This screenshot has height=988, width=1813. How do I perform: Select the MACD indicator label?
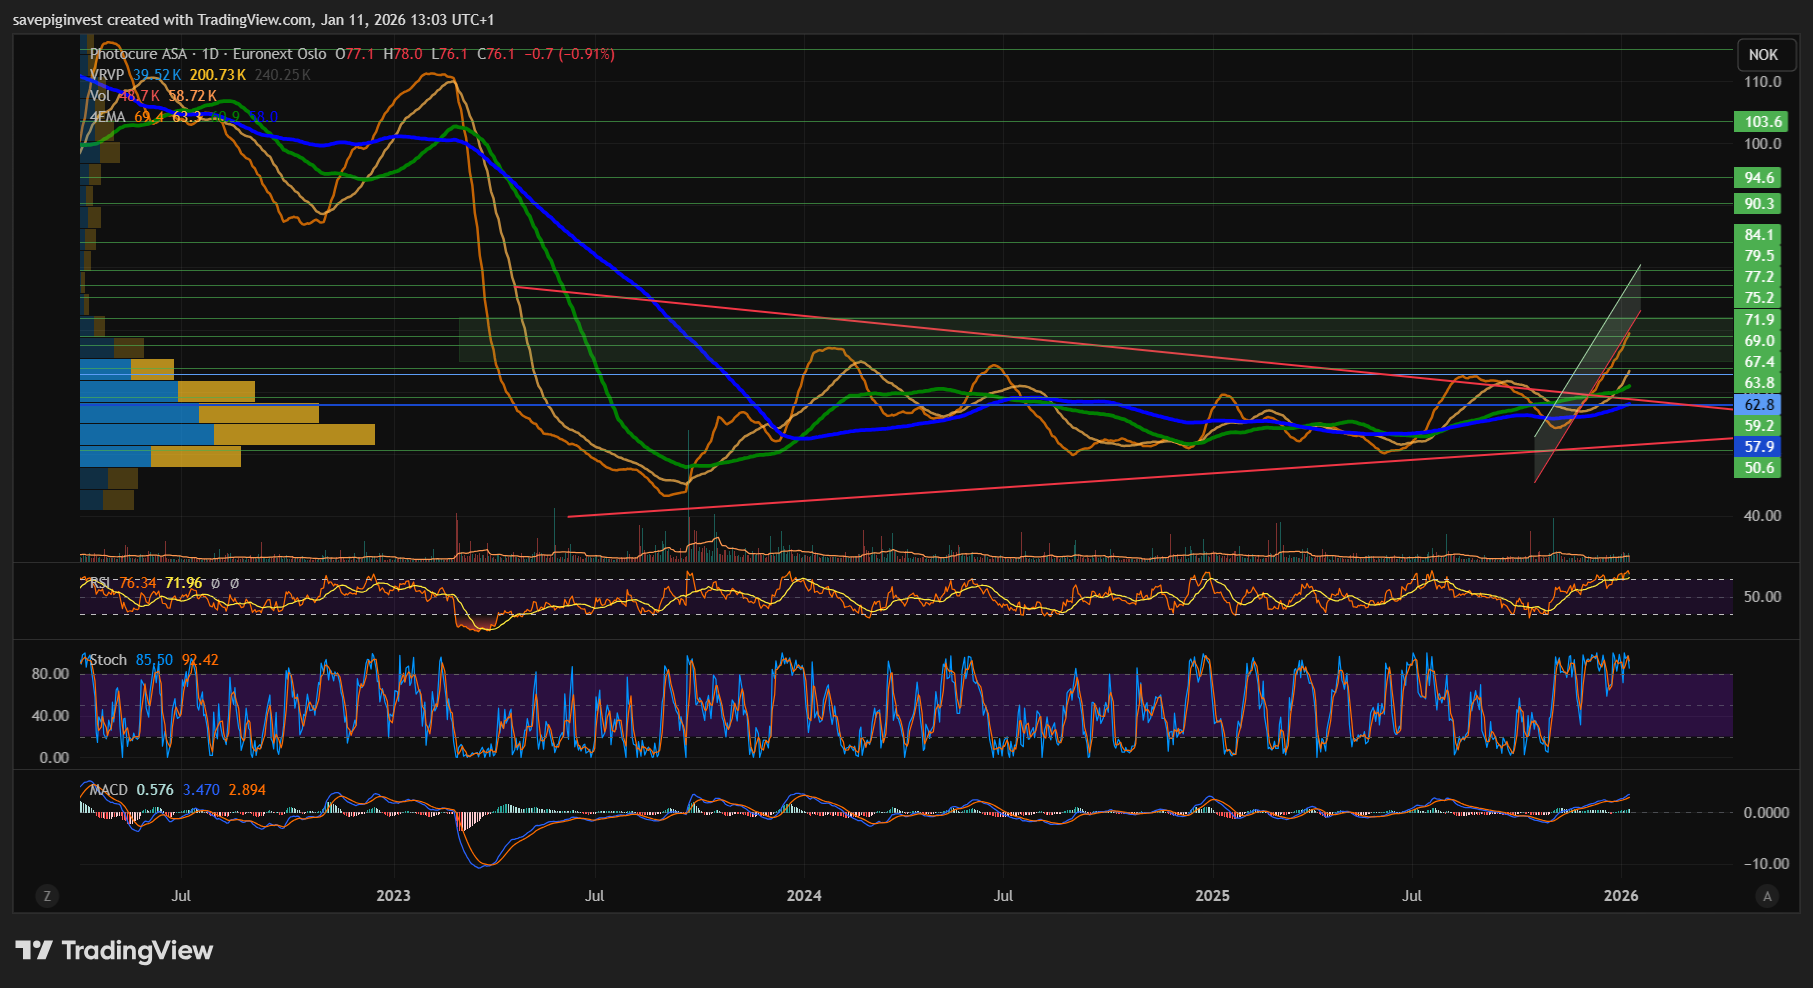point(109,790)
